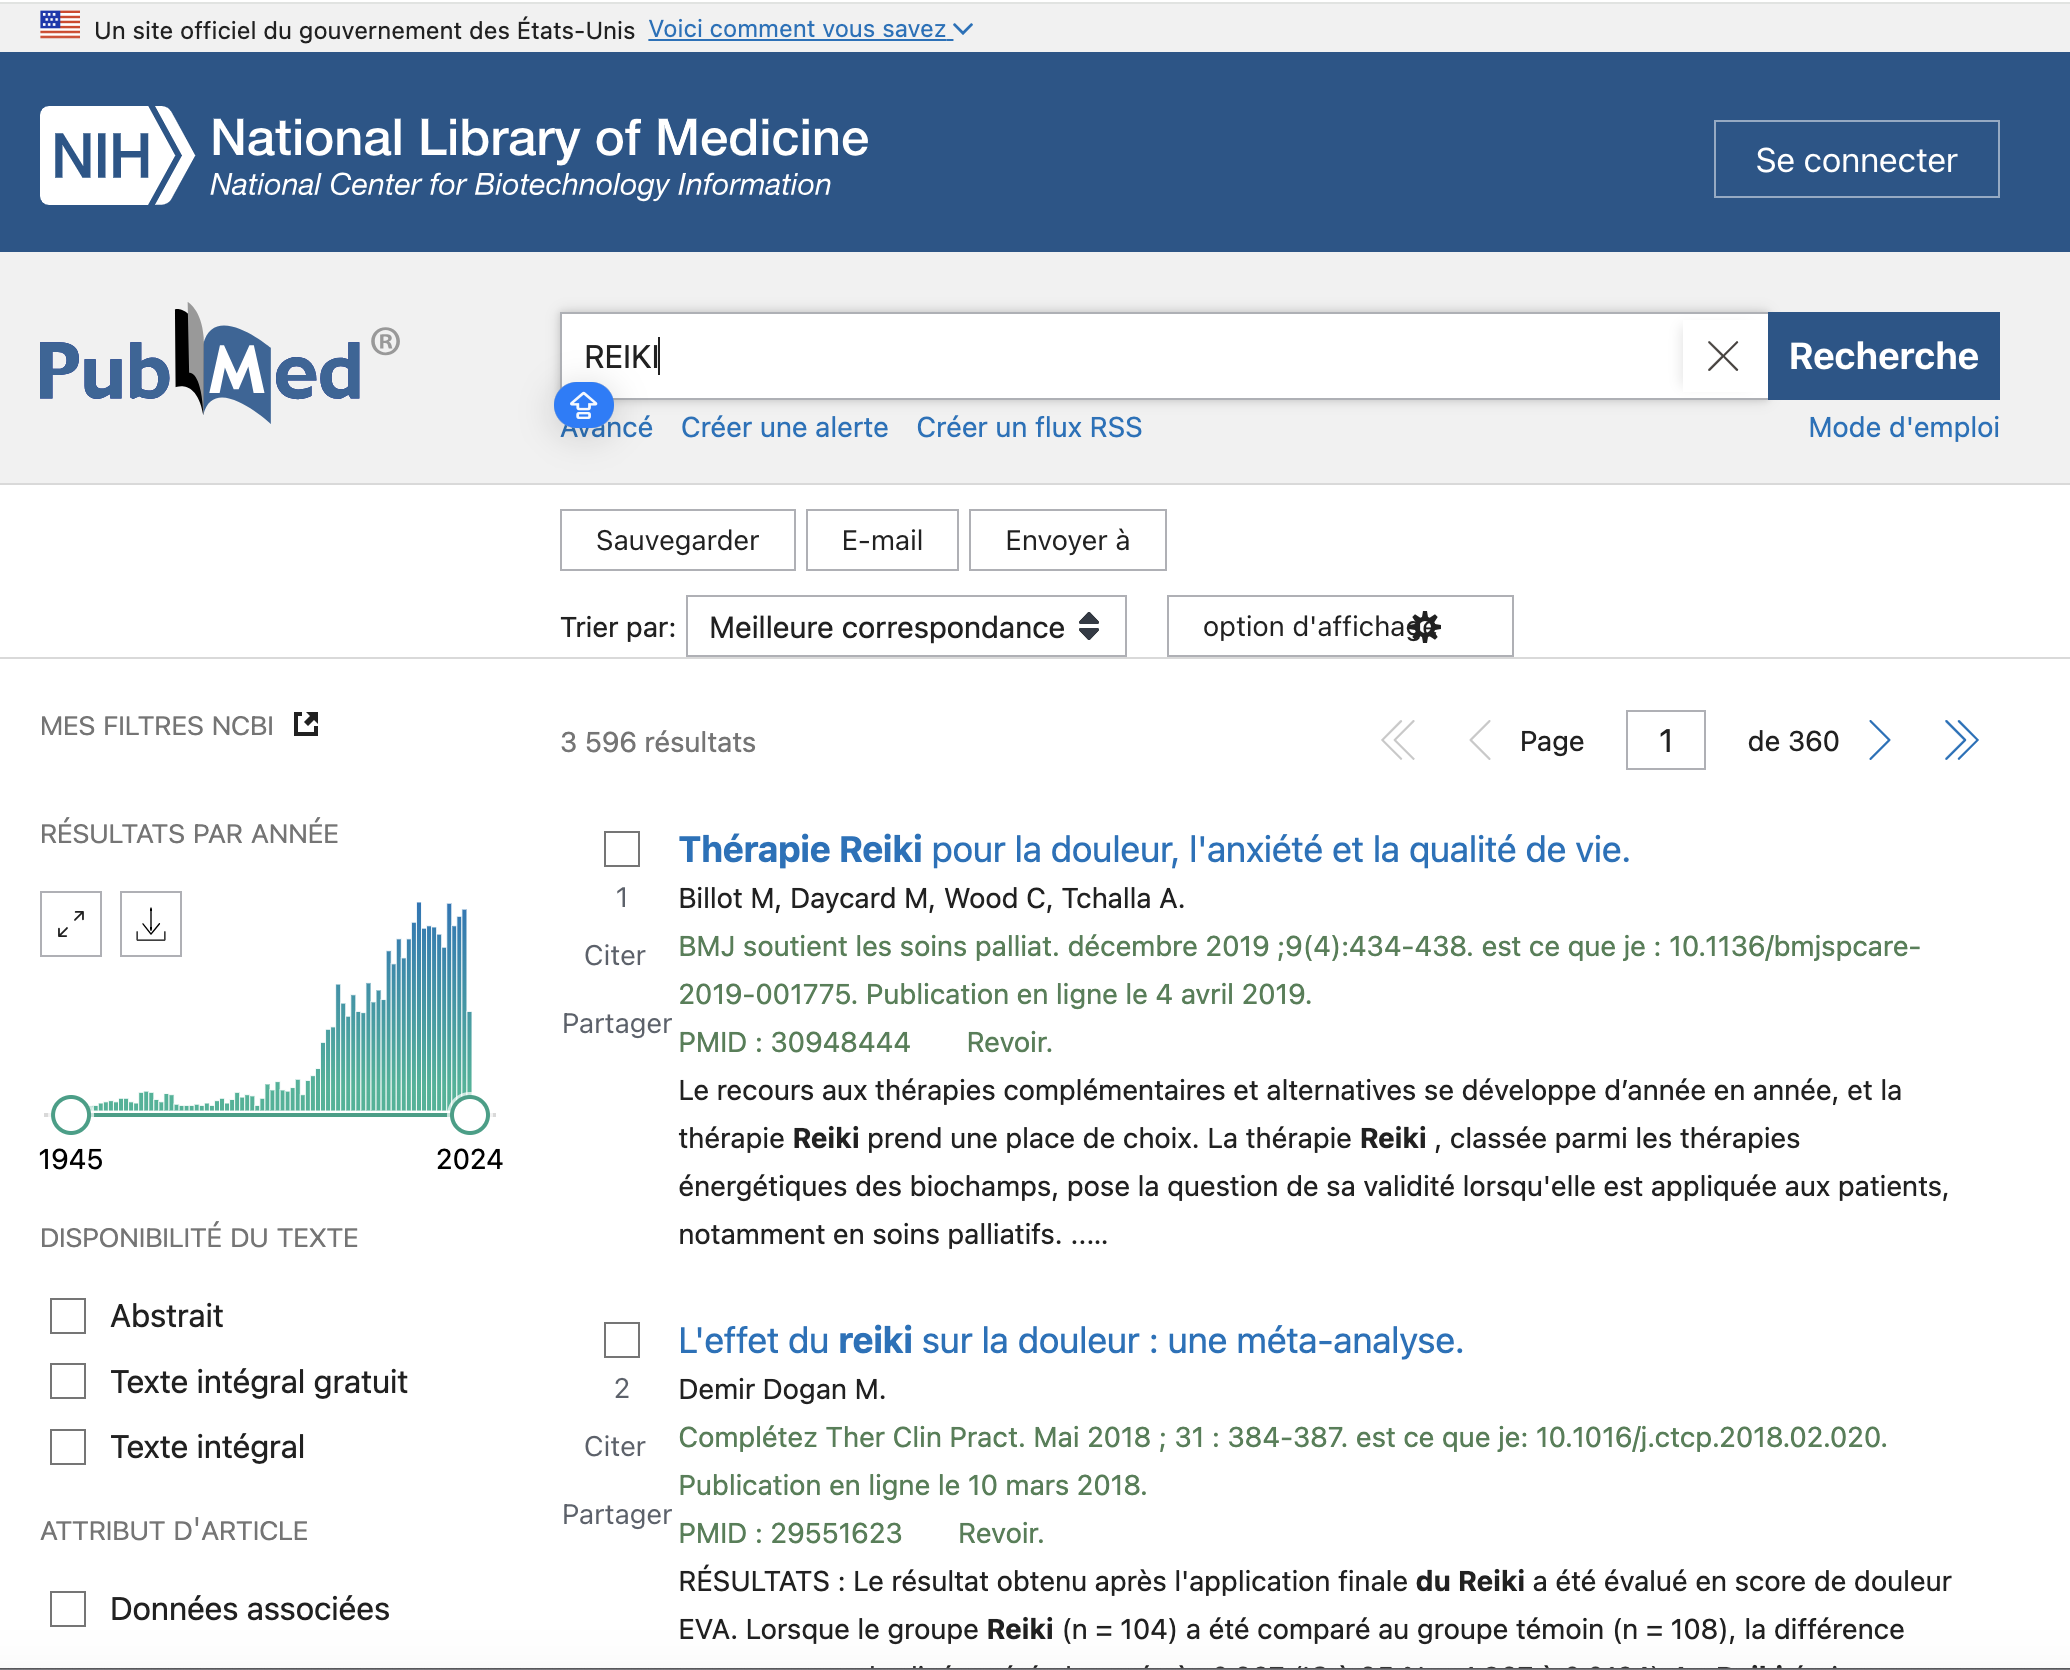Expand the results-by-year chart
The height and width of the screenshot is (1670, 2070).
(71, 923)
